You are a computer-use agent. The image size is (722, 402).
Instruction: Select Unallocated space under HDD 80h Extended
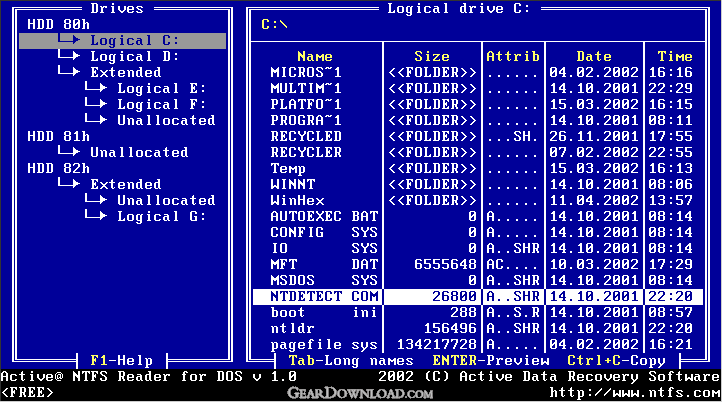(166, 120)
